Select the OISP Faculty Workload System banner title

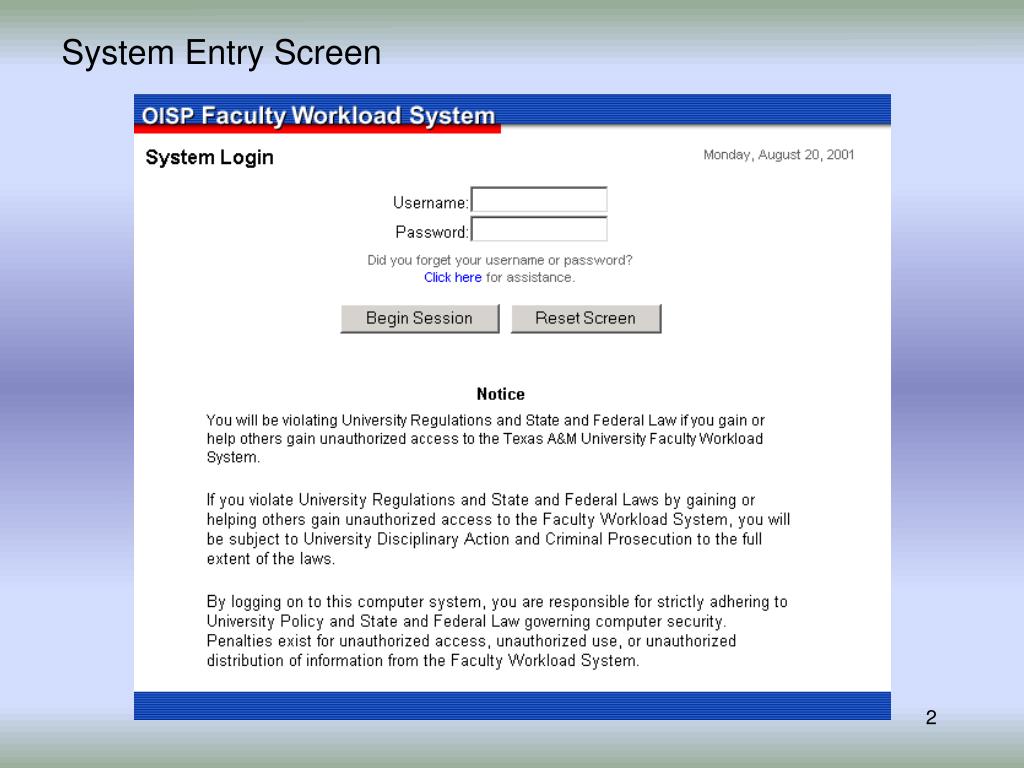[318, 116]
